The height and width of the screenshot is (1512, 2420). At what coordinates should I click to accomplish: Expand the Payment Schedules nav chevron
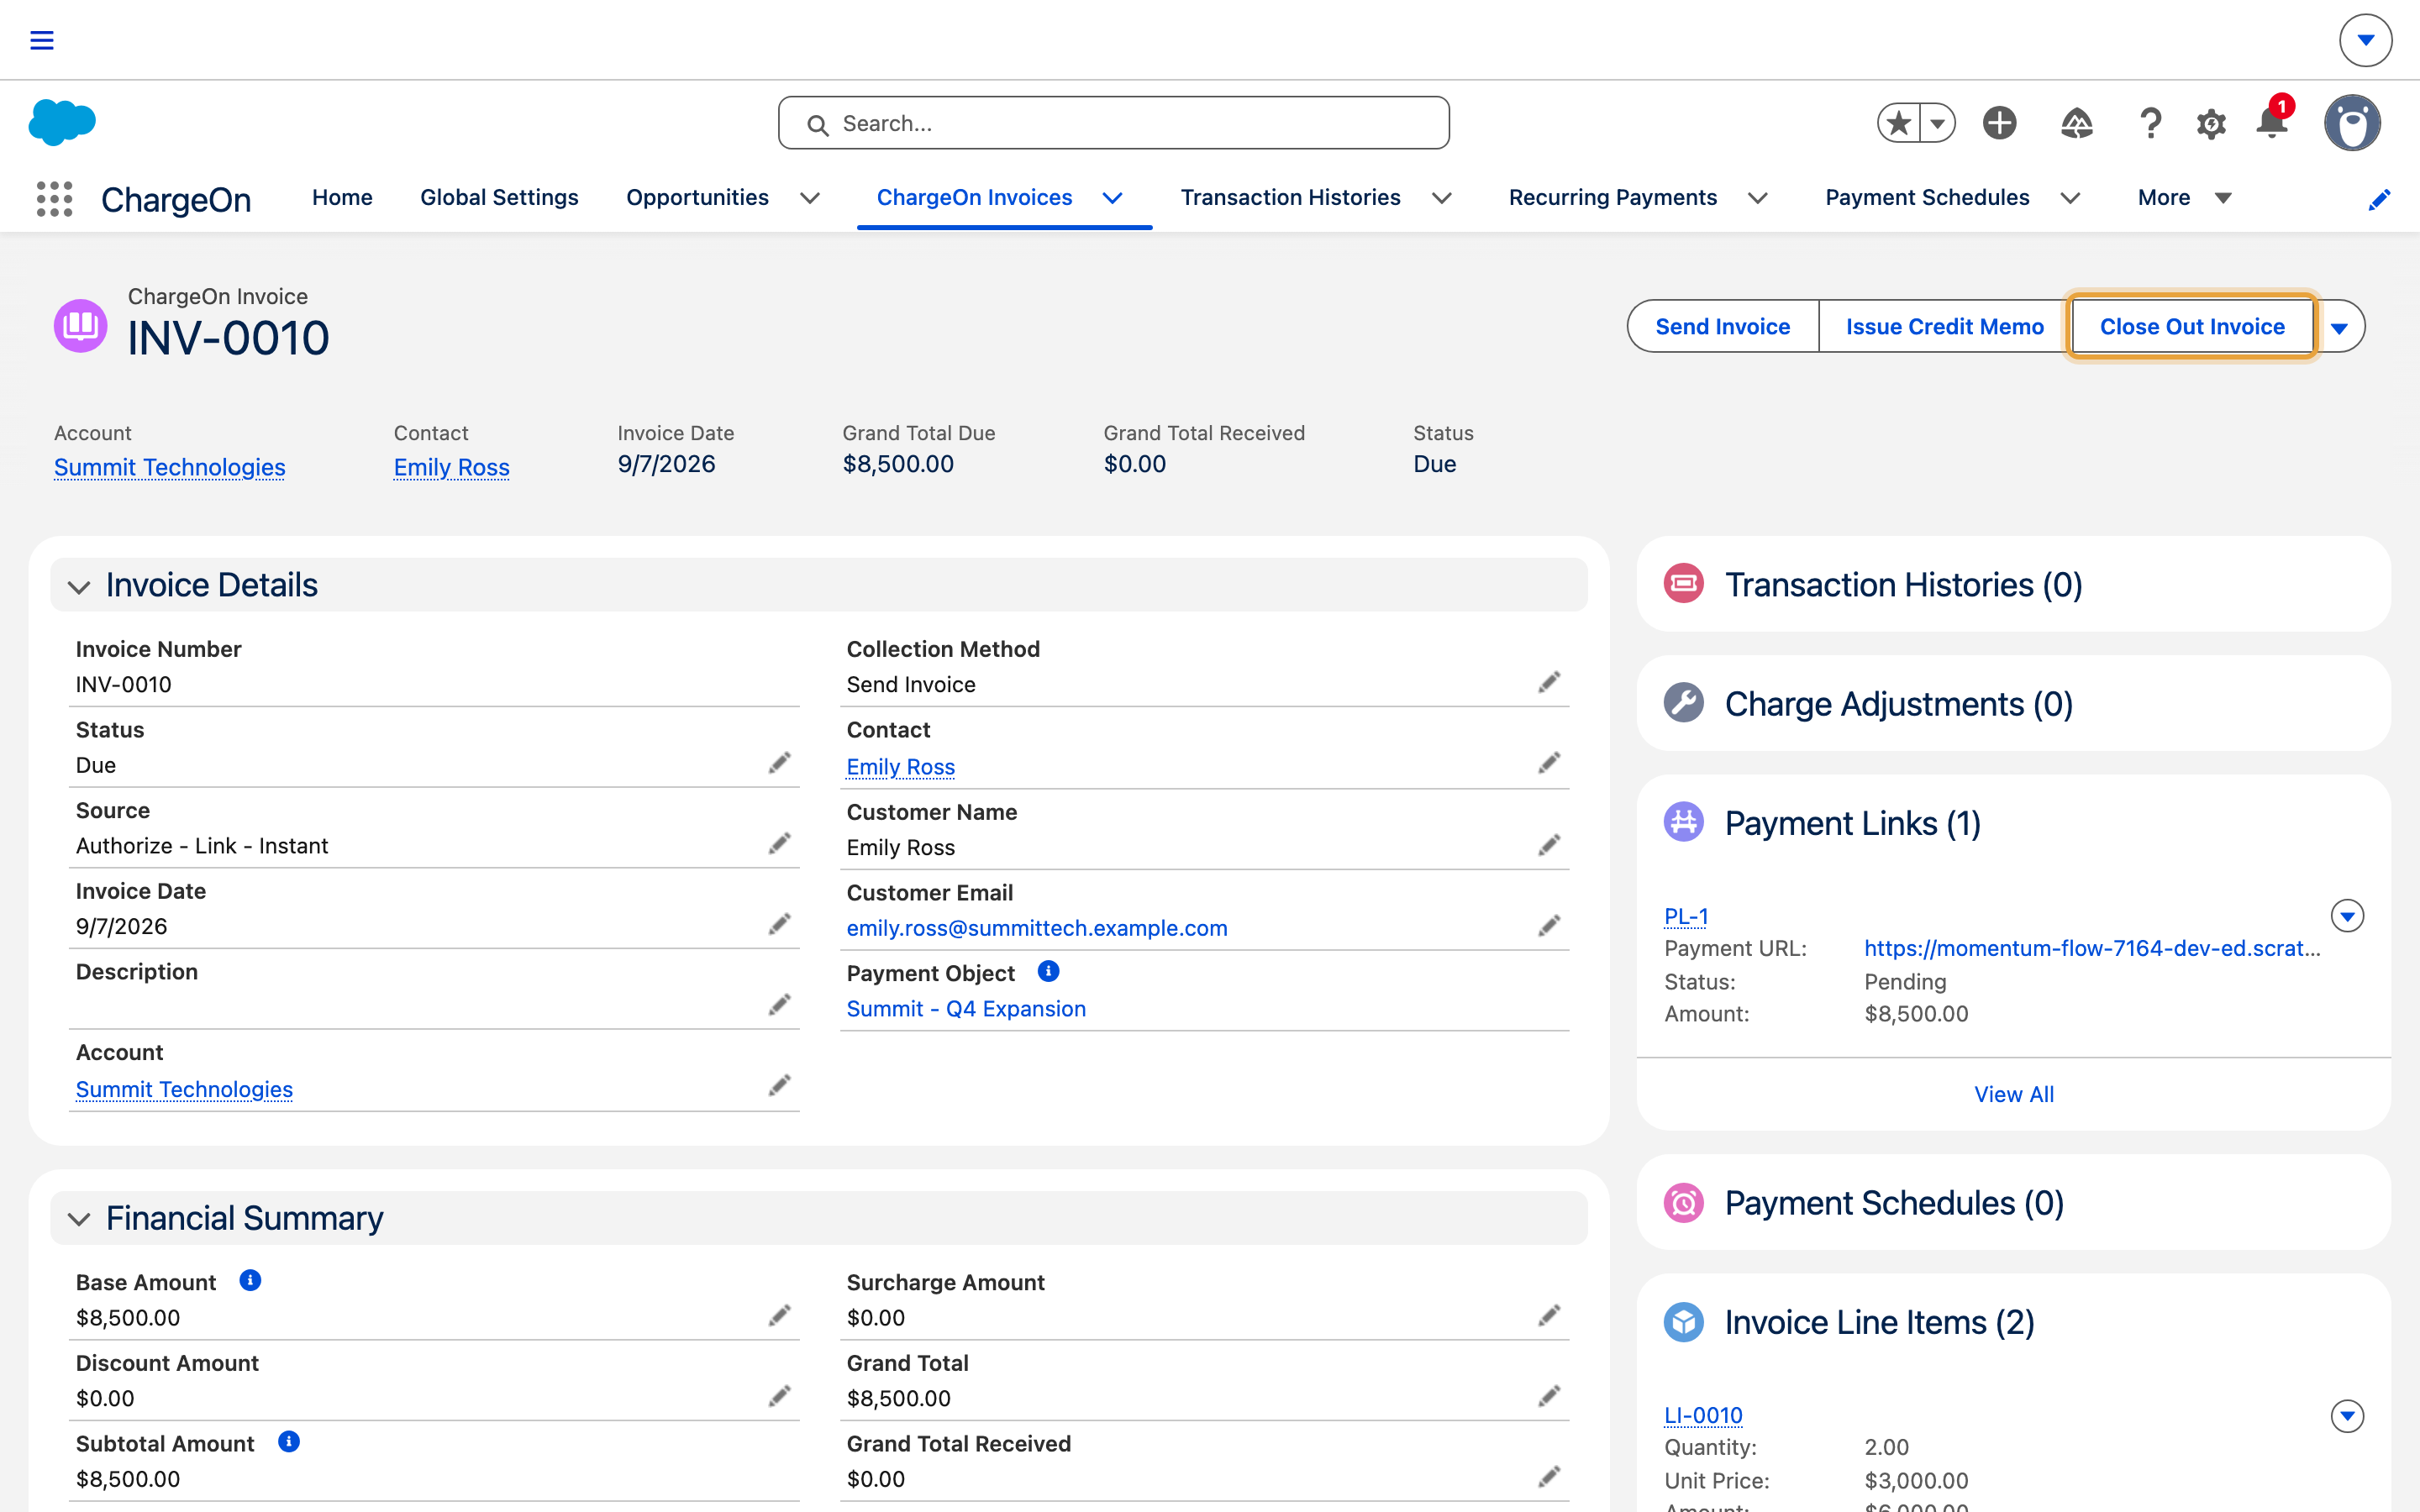[2070, 198]
